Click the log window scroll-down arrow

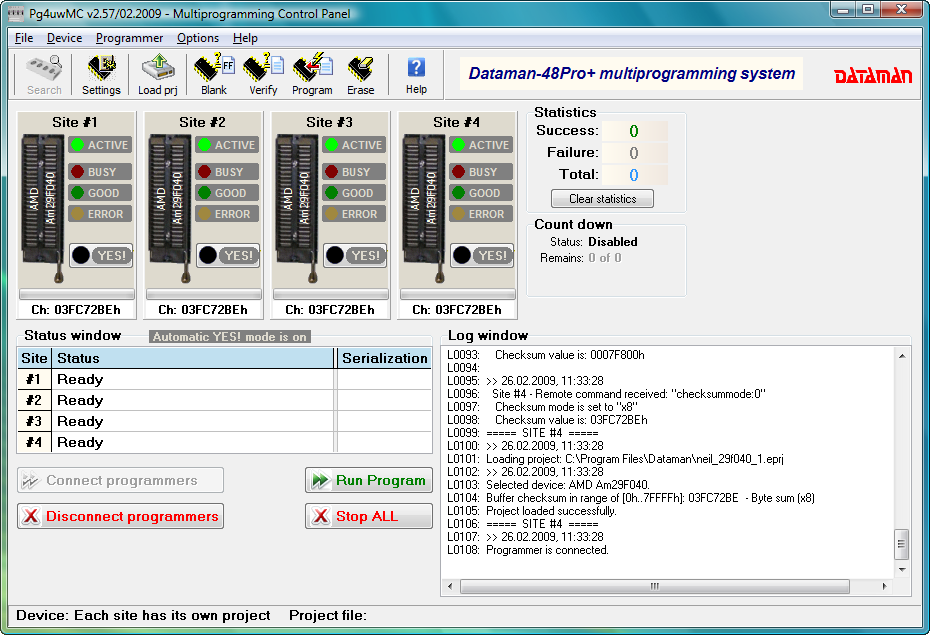902,568
